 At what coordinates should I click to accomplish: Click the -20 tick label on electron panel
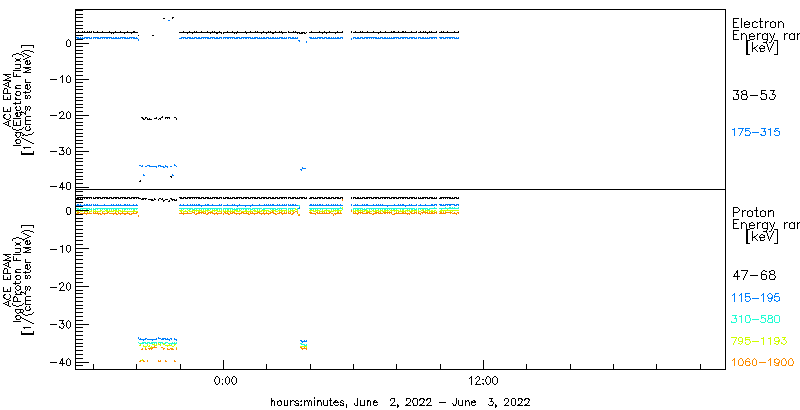[60, 116]
